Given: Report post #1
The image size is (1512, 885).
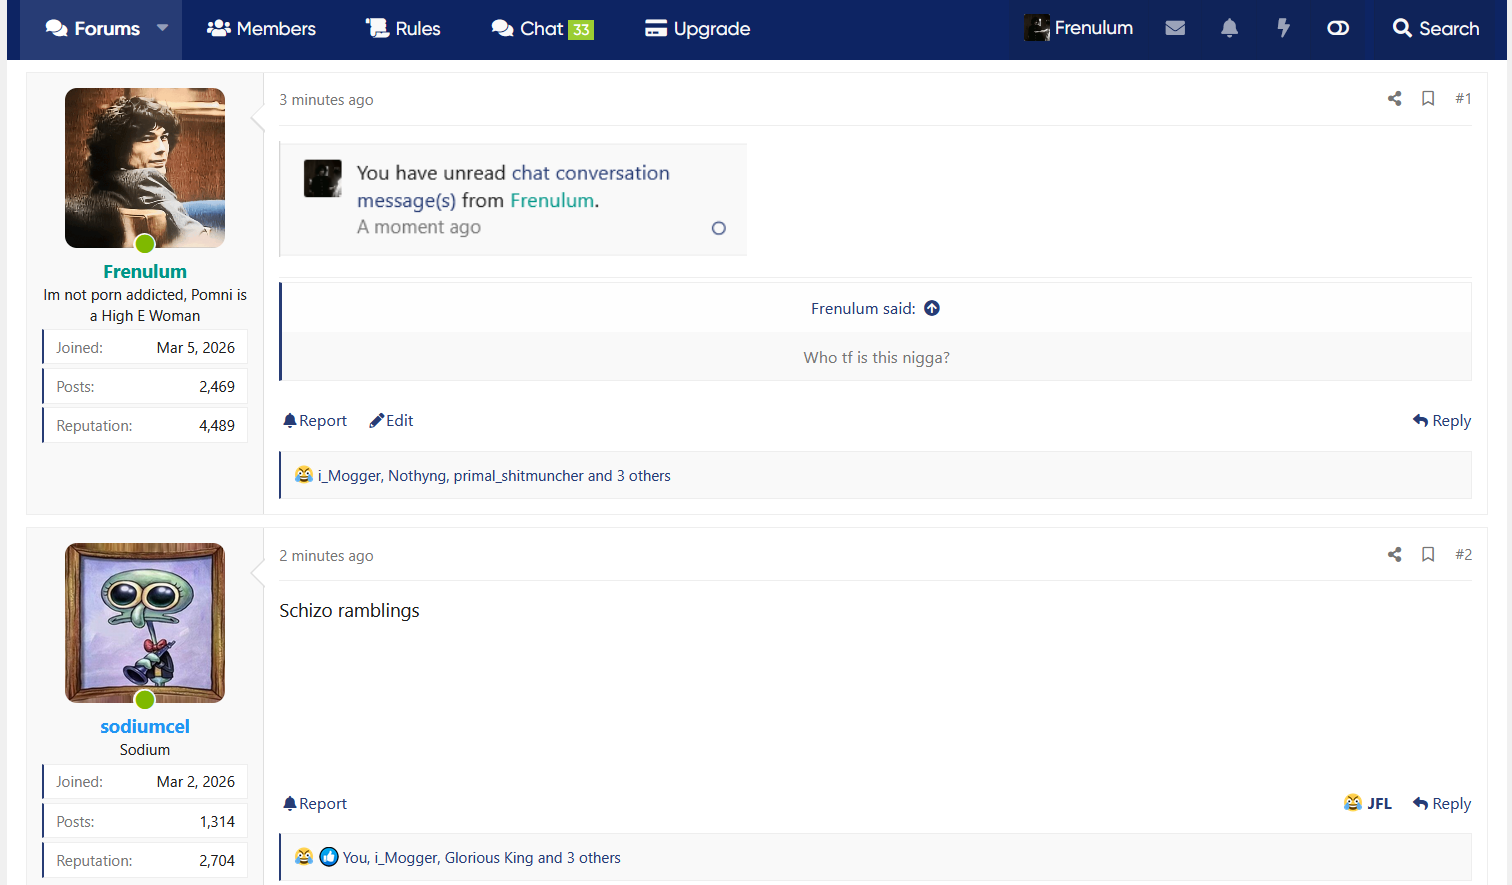Looking at the screenshot, I should click(x=315, y=421).
